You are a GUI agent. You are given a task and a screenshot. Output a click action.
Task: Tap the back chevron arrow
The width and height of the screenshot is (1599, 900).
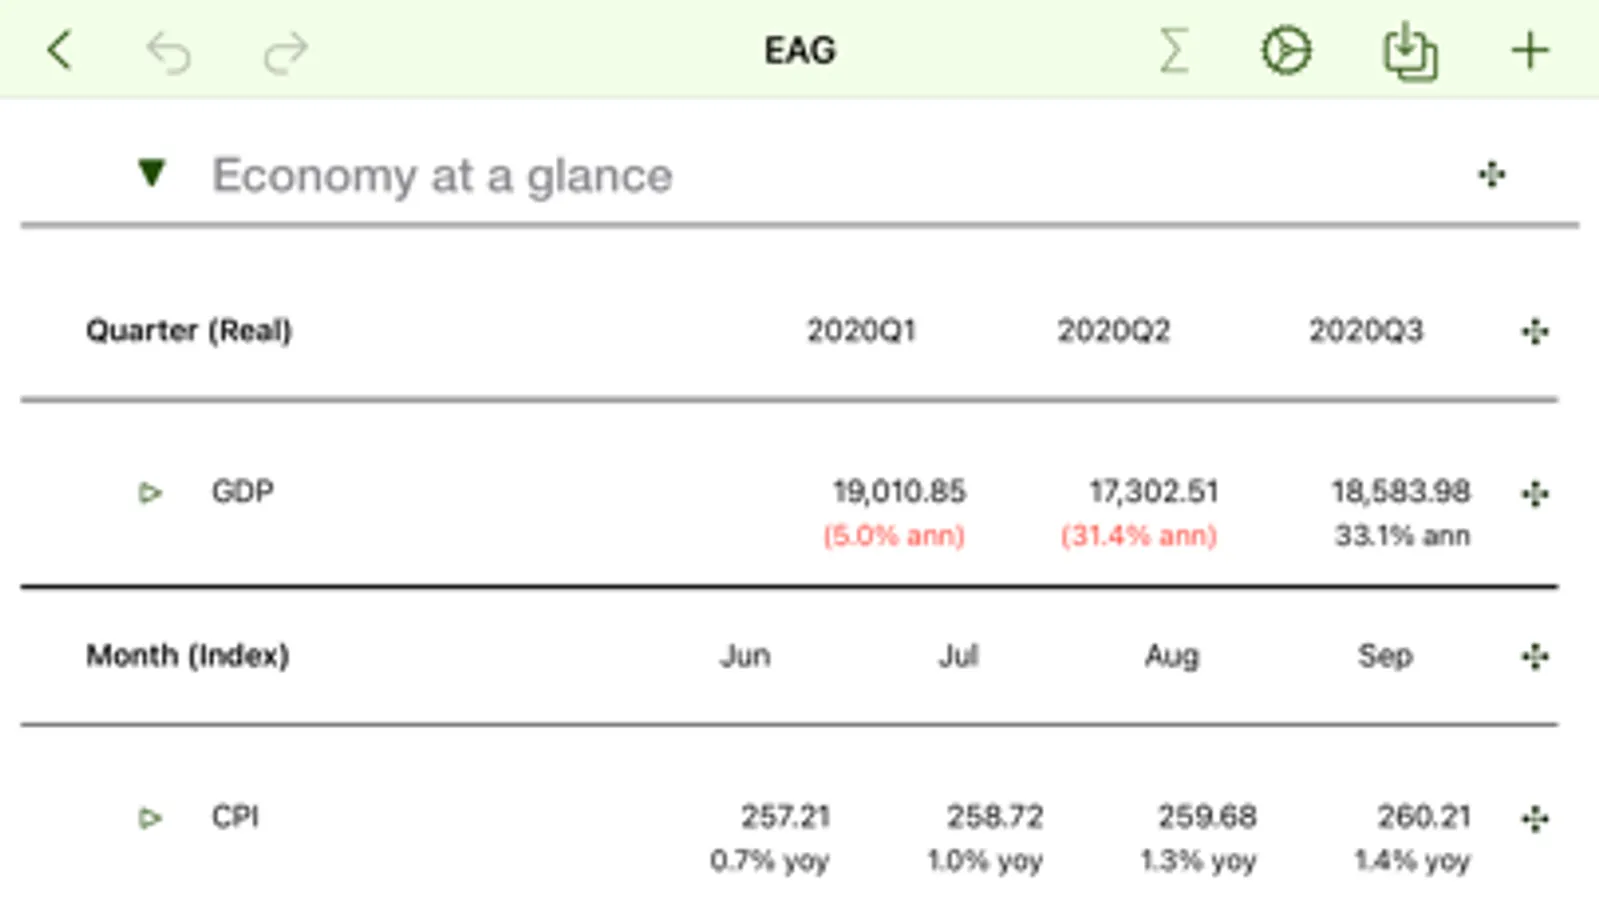point(60,50)
